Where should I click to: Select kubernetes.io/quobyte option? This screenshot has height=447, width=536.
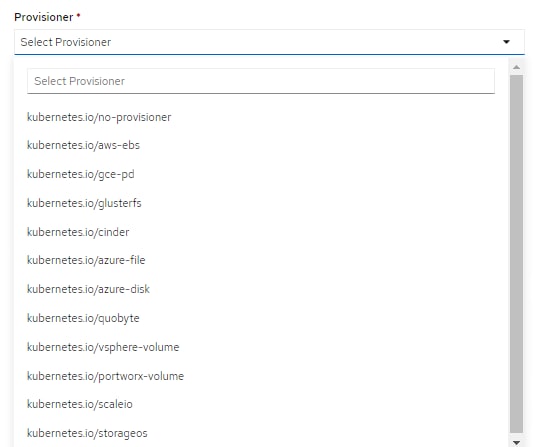click(83, 318)
